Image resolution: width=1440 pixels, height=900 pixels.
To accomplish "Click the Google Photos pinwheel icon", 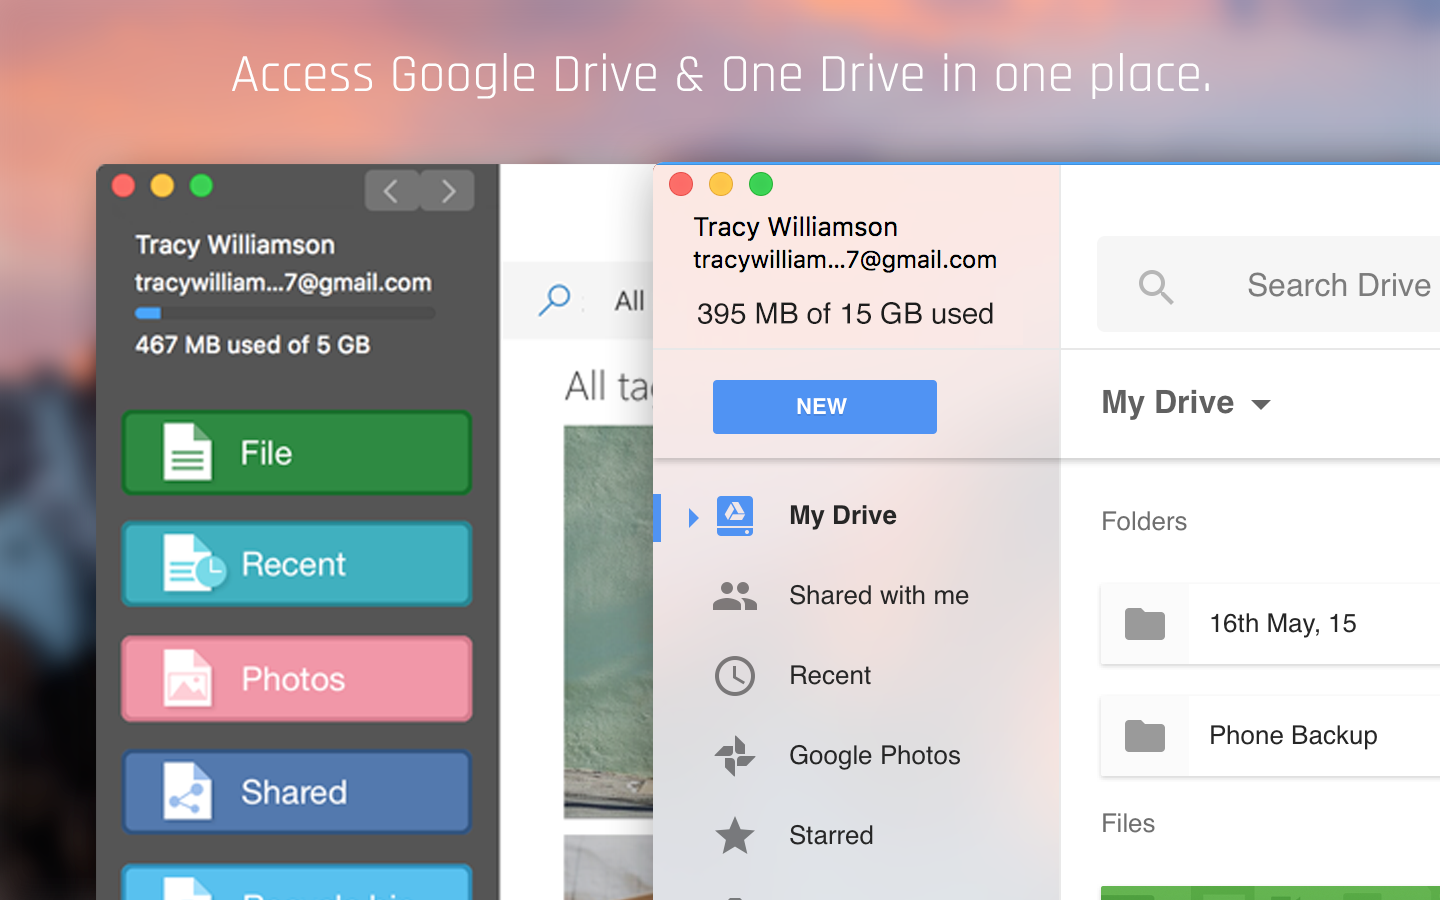I will (x=735, y=756).
